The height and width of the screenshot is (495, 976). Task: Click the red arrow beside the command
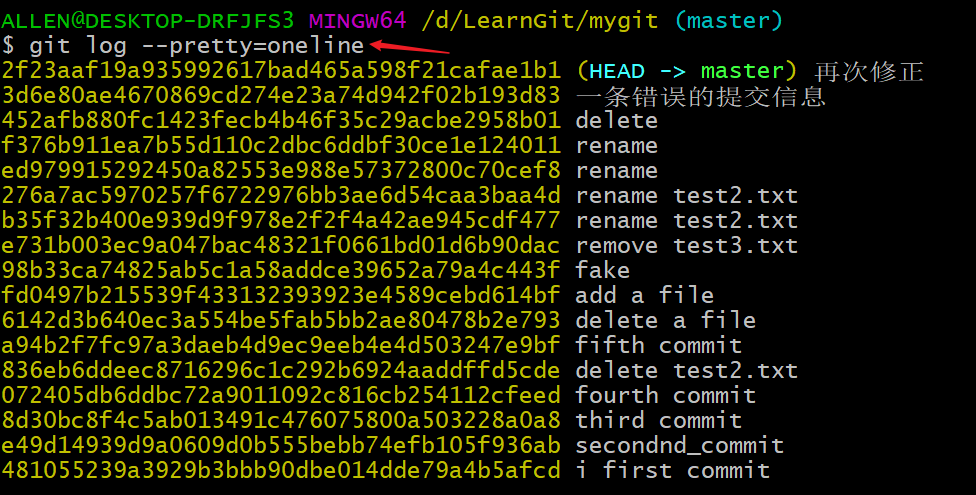pos(410,46)
